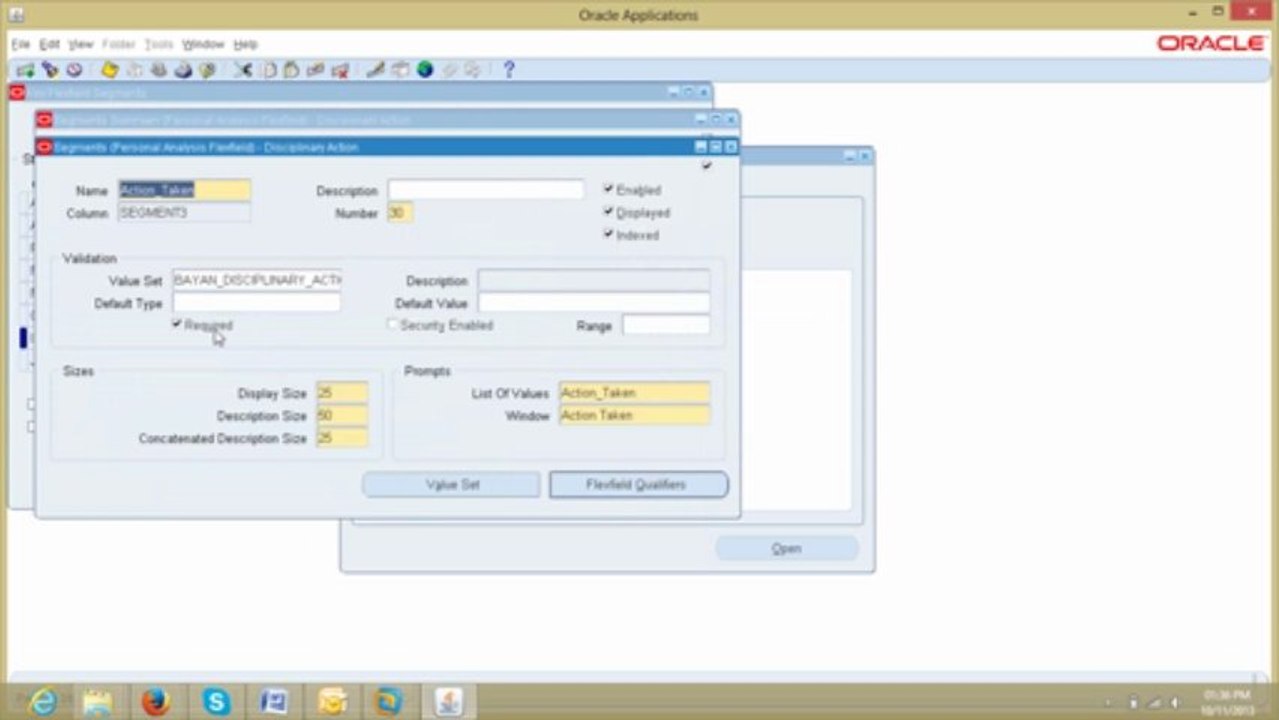This screenshot has width=1279, height=720.
Task: Click the Value Set input field
Action: [x=256, y=280]
